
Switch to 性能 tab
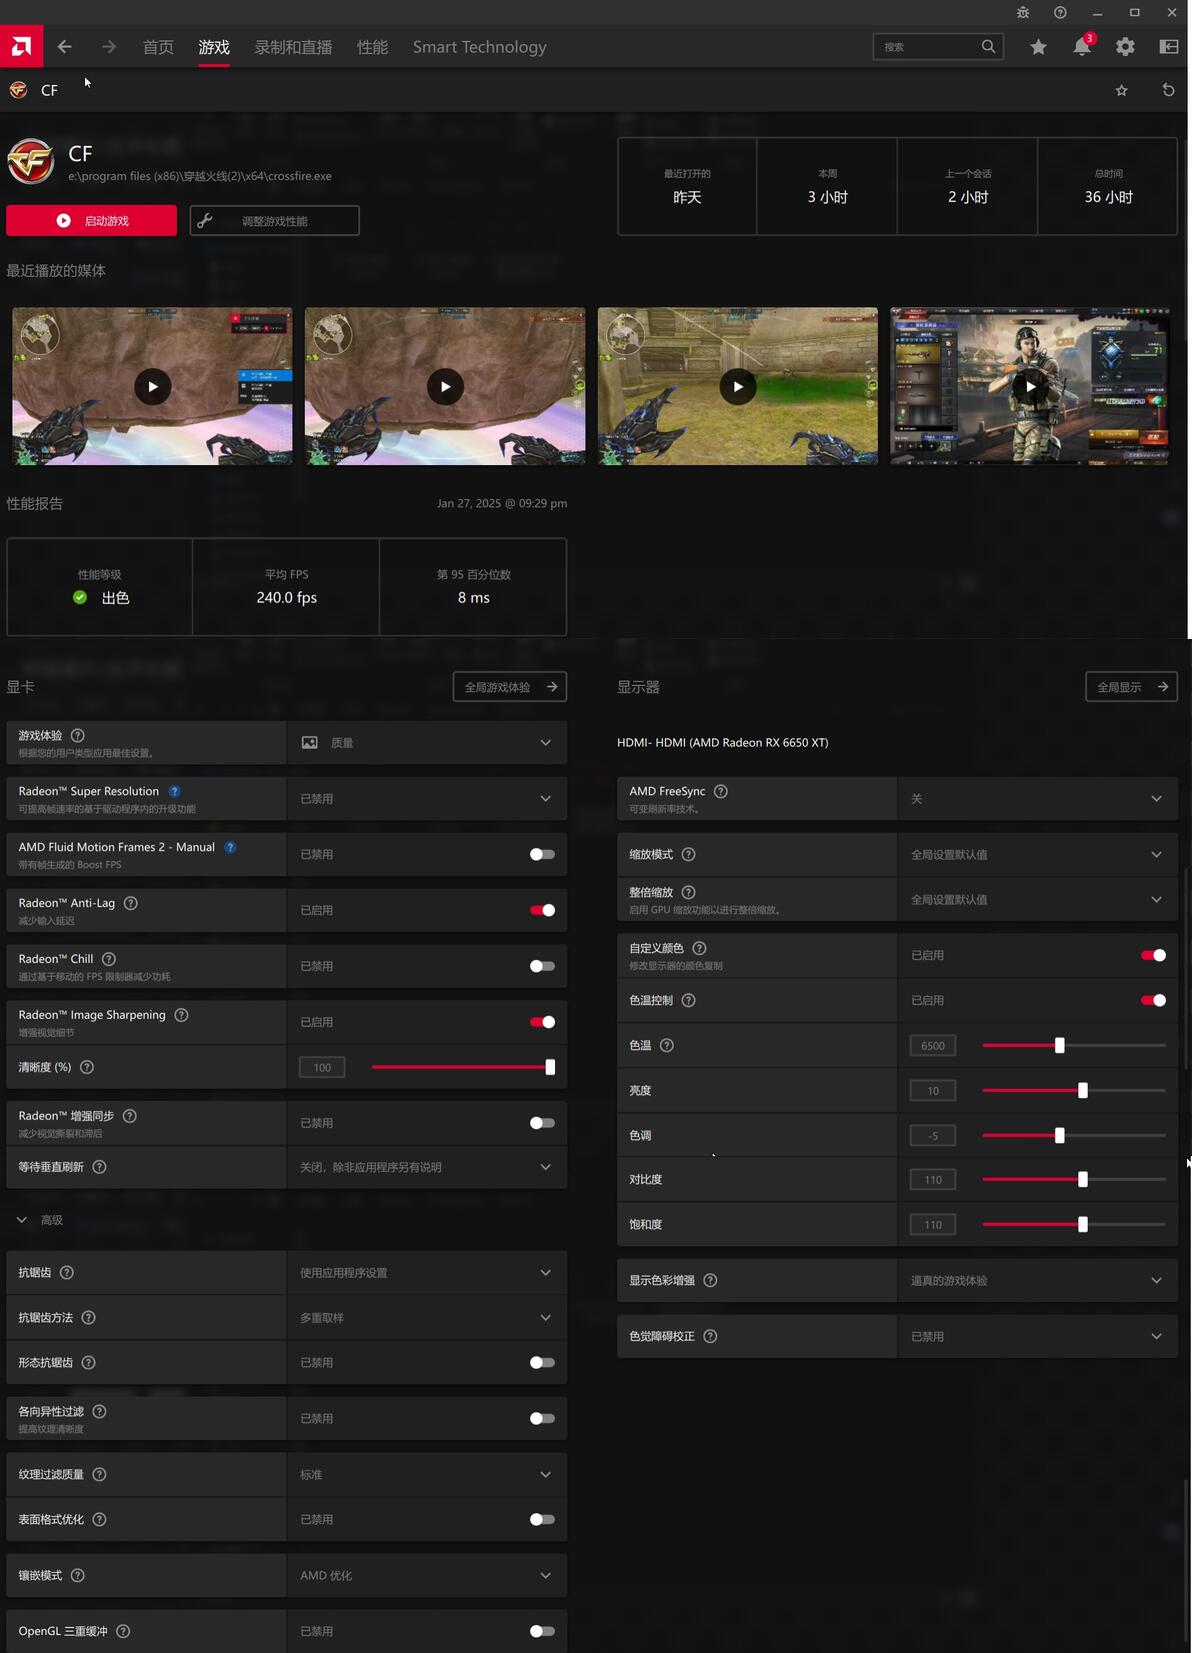click(x=373, y=47)
